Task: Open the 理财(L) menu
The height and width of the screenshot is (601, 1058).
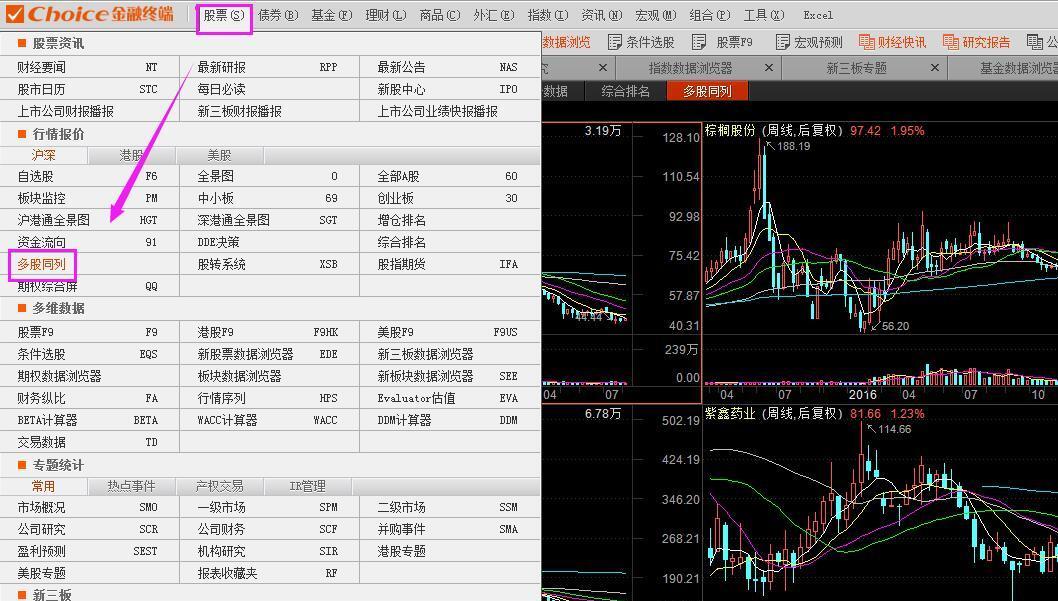Action: point(385,16)
